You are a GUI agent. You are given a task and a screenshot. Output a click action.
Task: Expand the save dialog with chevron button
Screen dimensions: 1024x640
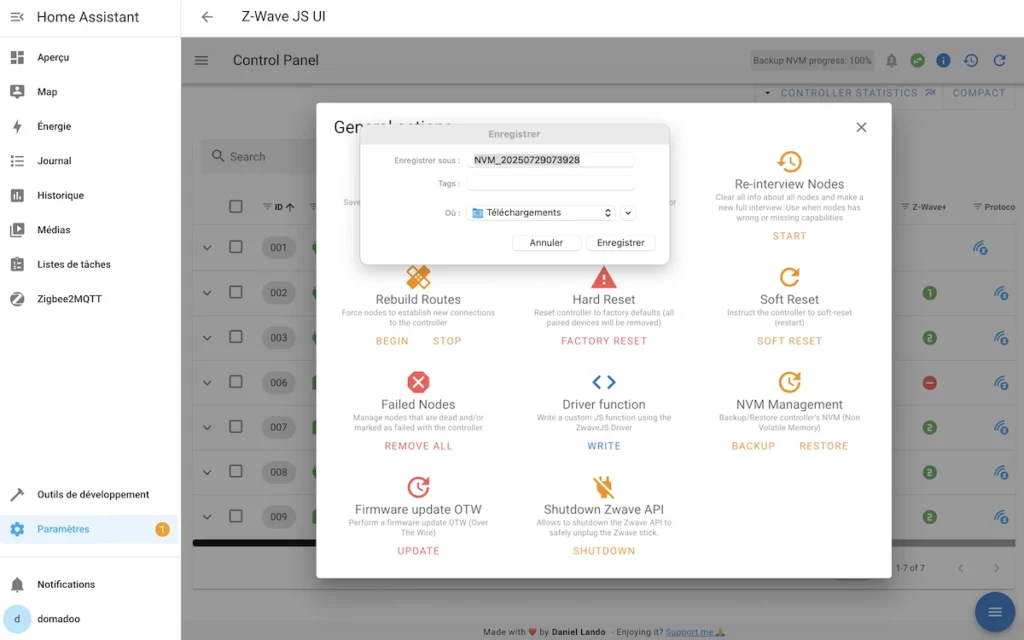tap(628, 213)
